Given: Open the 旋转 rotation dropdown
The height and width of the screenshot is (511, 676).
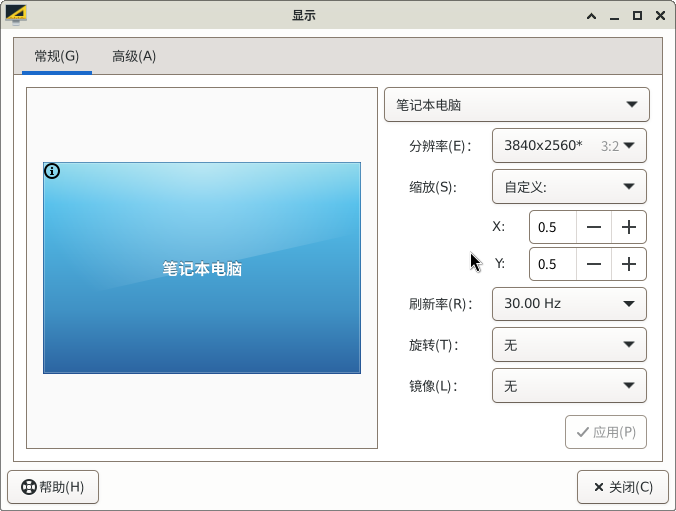Looking at the screenshot, I should pos(568,345).
